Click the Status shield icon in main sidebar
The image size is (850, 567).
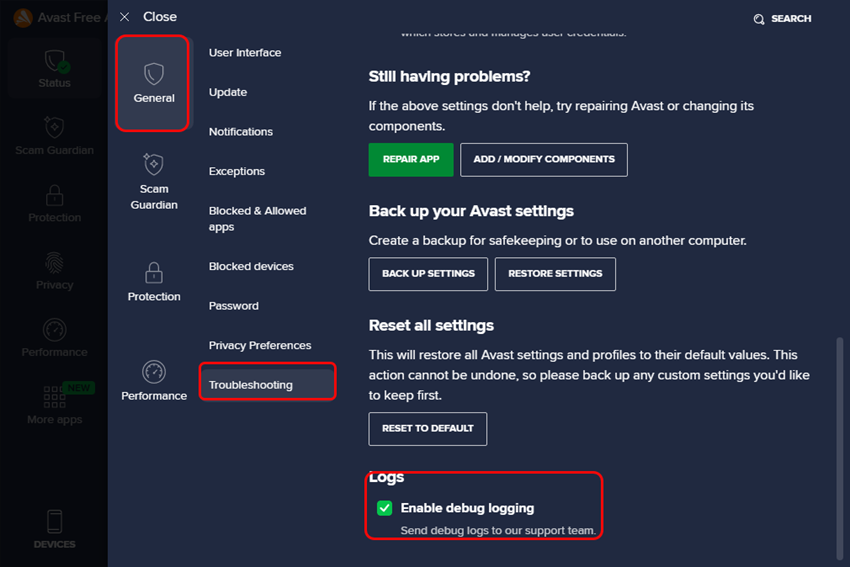coord(55,61)
